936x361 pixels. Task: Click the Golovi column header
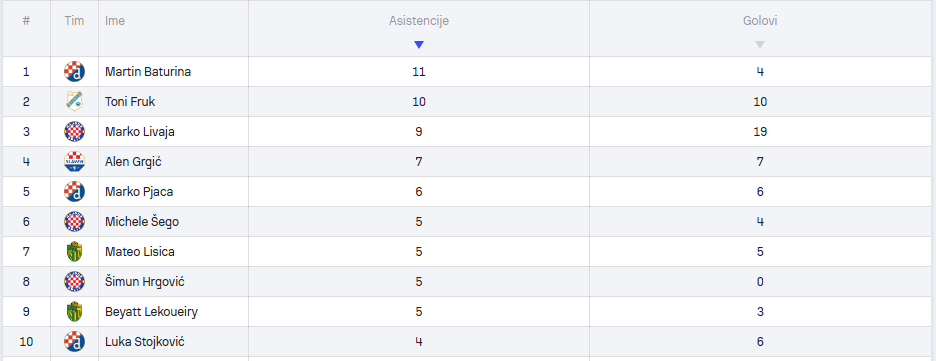coord(760,21)
